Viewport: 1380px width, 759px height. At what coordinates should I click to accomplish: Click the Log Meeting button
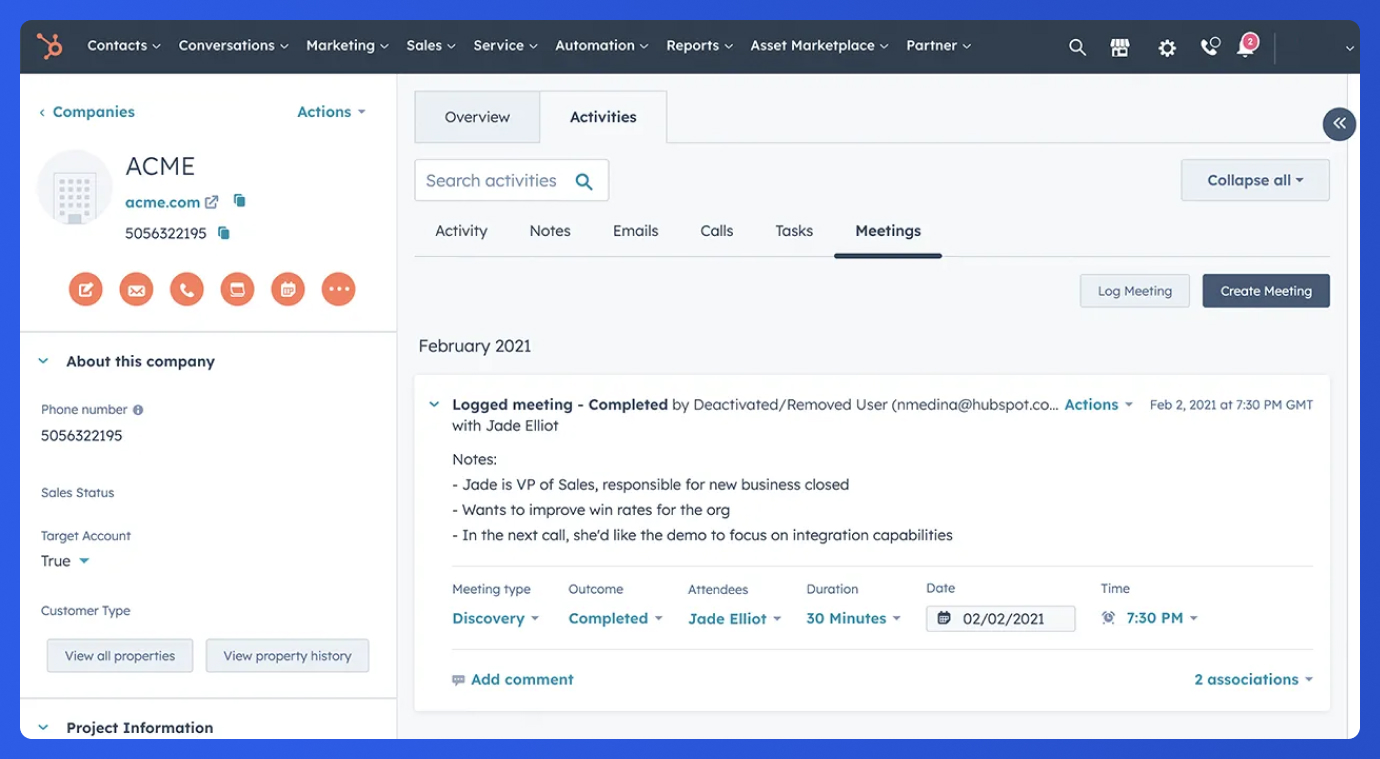[x=1135, y=291]
